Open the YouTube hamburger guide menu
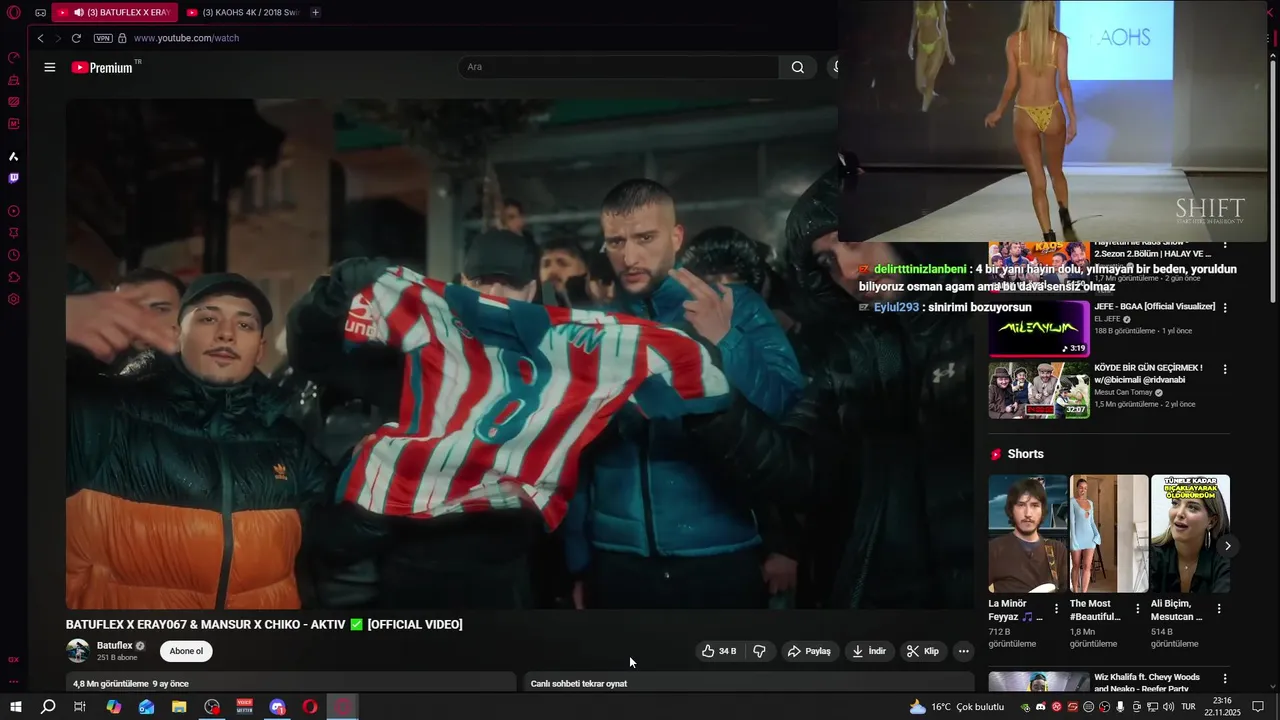The height and width of the screenshot is (720, 1280). coord(50,67)
